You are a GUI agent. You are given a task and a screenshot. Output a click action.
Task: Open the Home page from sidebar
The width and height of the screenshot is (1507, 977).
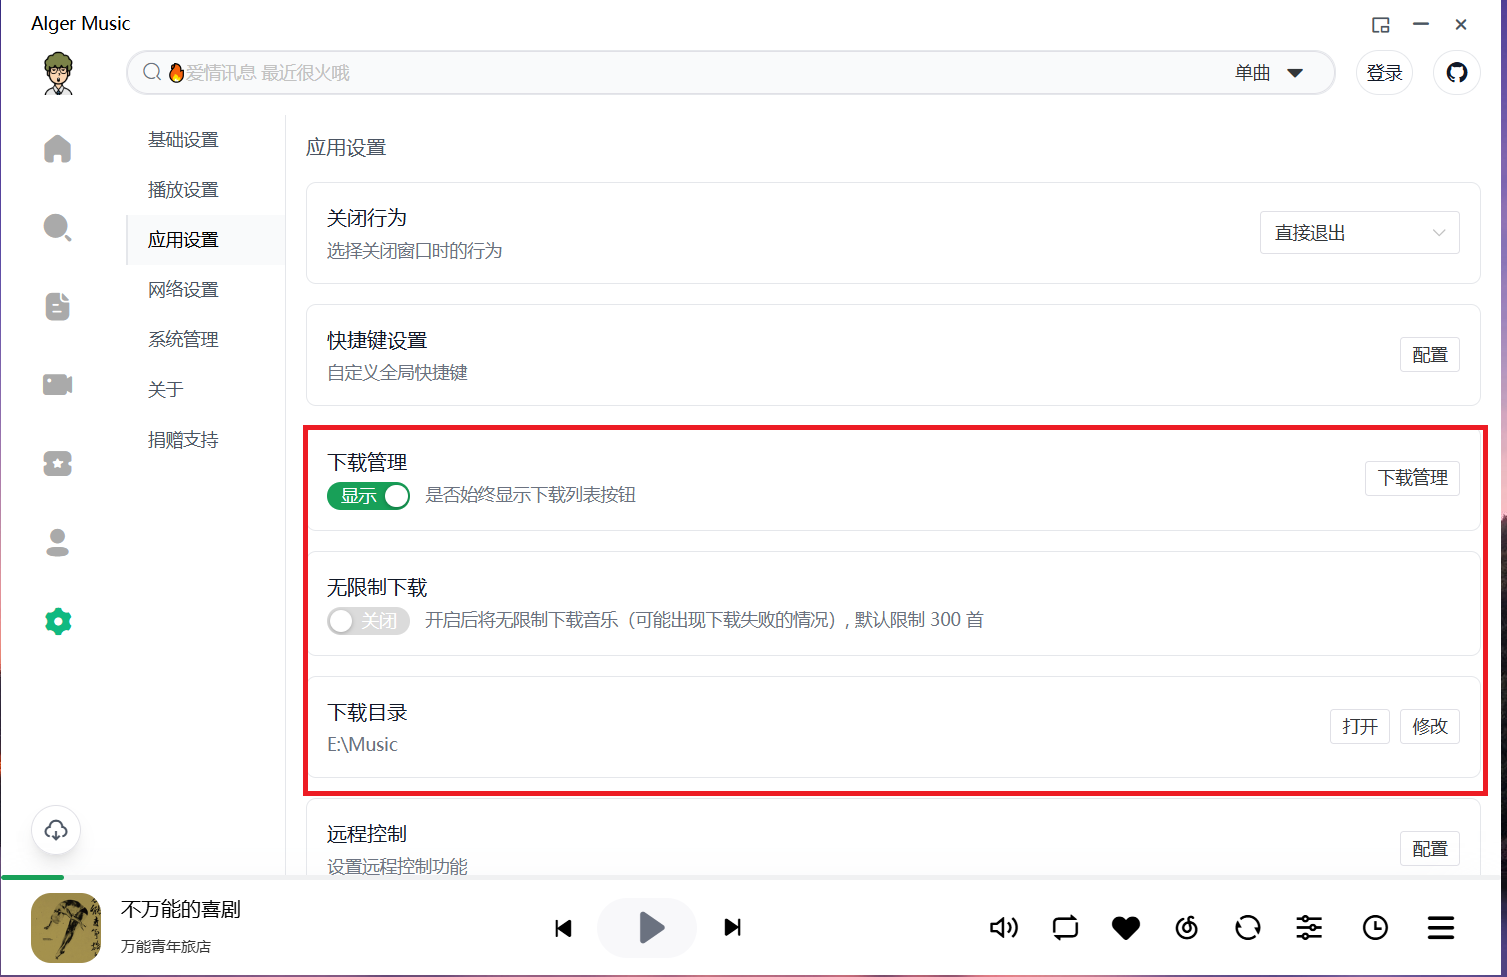[x=58, y=149]
